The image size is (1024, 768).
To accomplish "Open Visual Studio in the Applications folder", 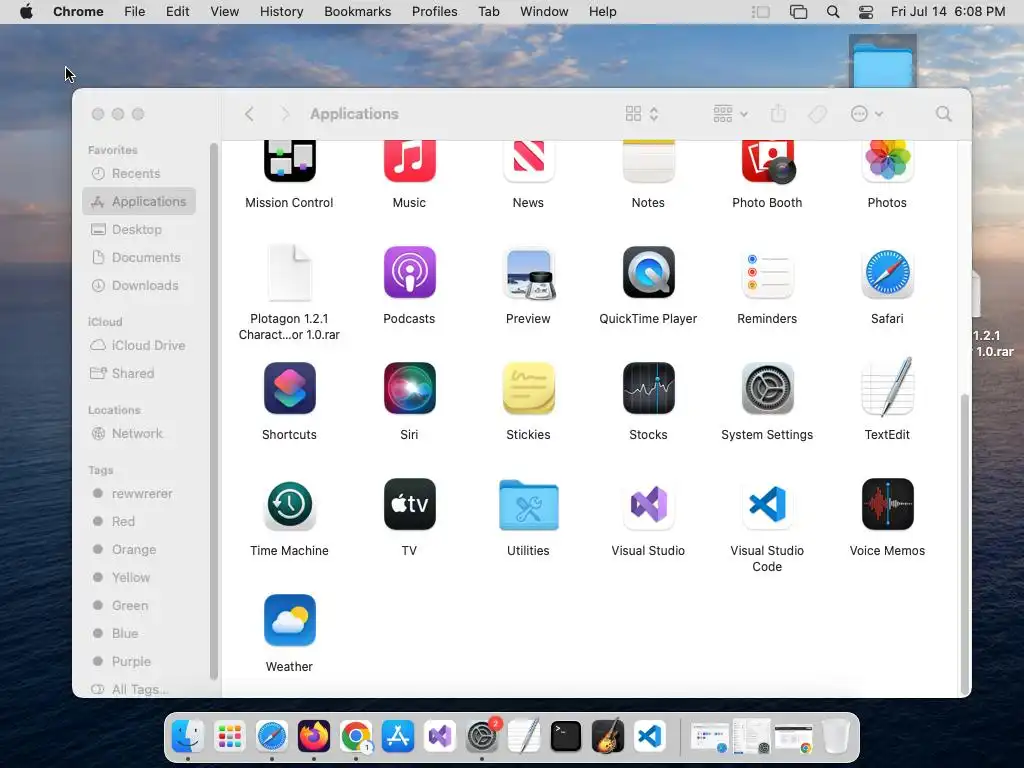I will (x=648, y=504).
